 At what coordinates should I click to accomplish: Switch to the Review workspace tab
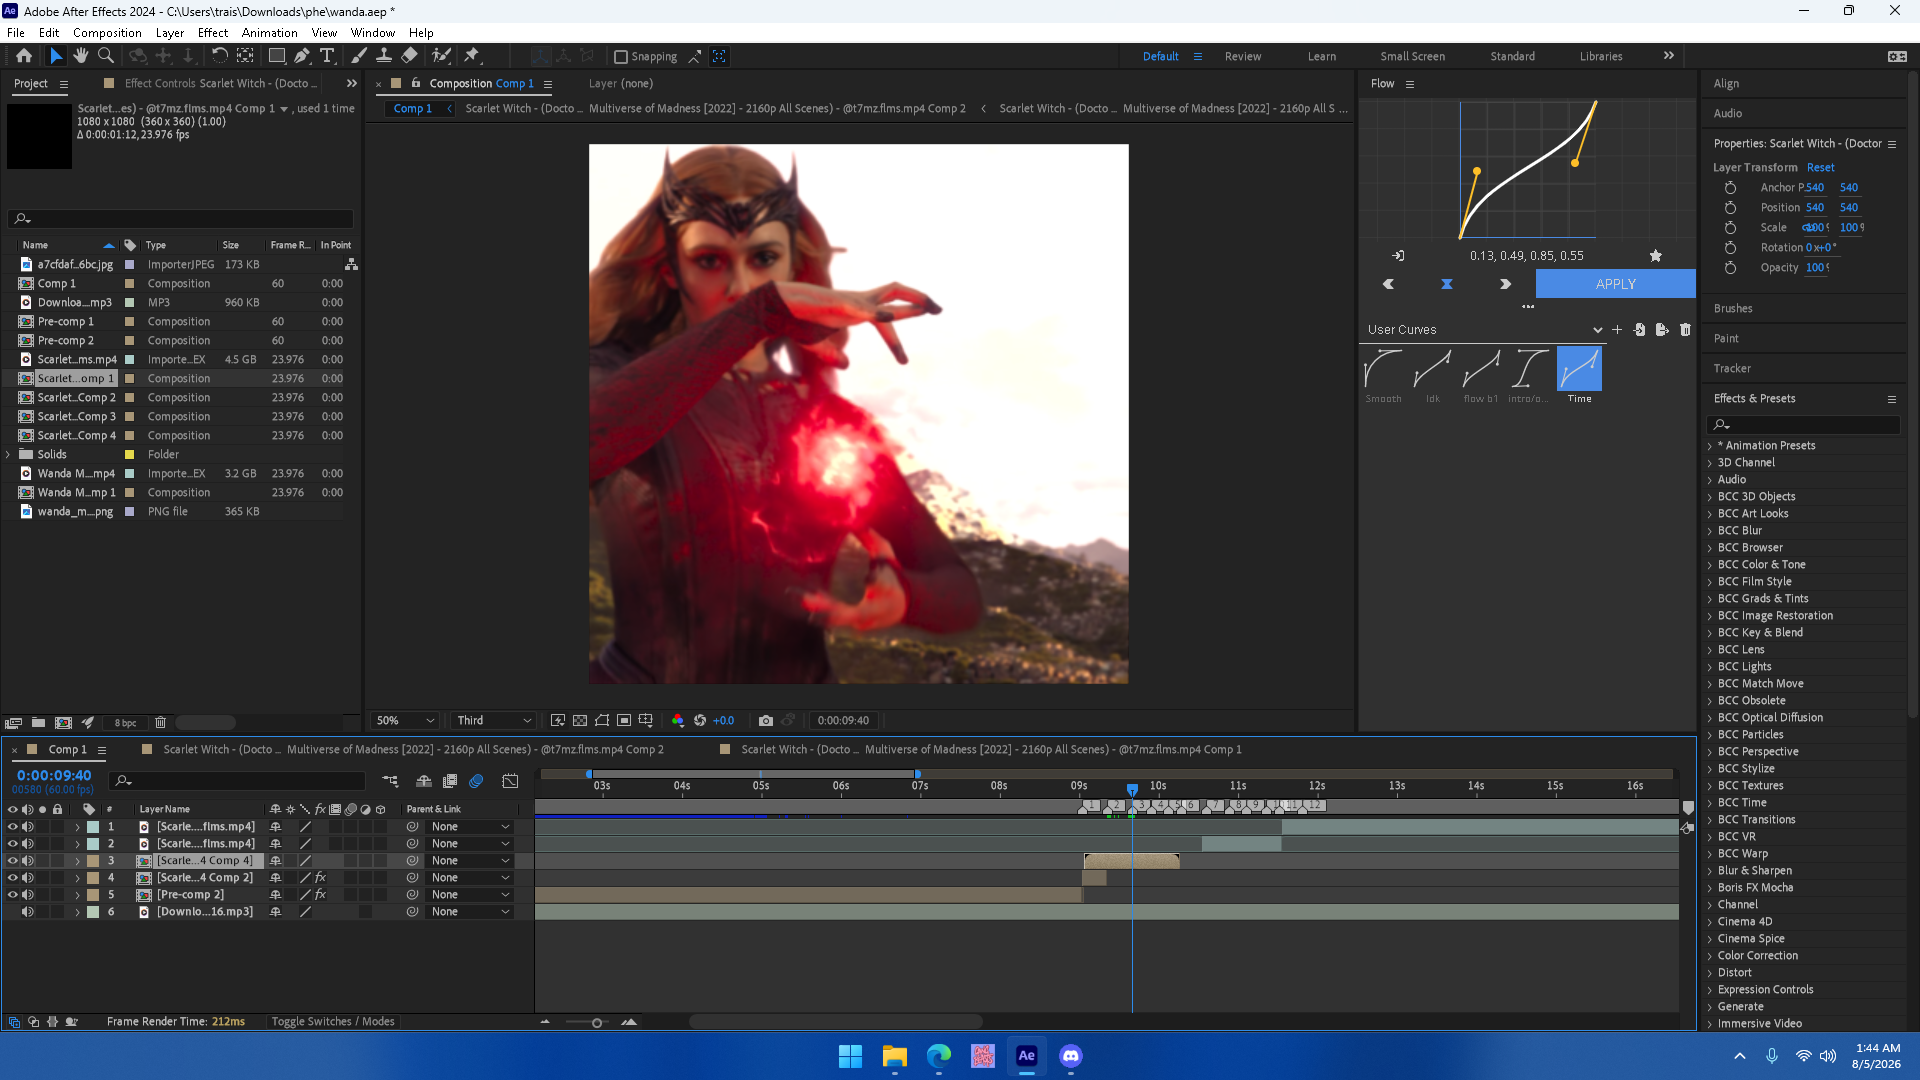pyautogui.click(x=1243, y=57)
